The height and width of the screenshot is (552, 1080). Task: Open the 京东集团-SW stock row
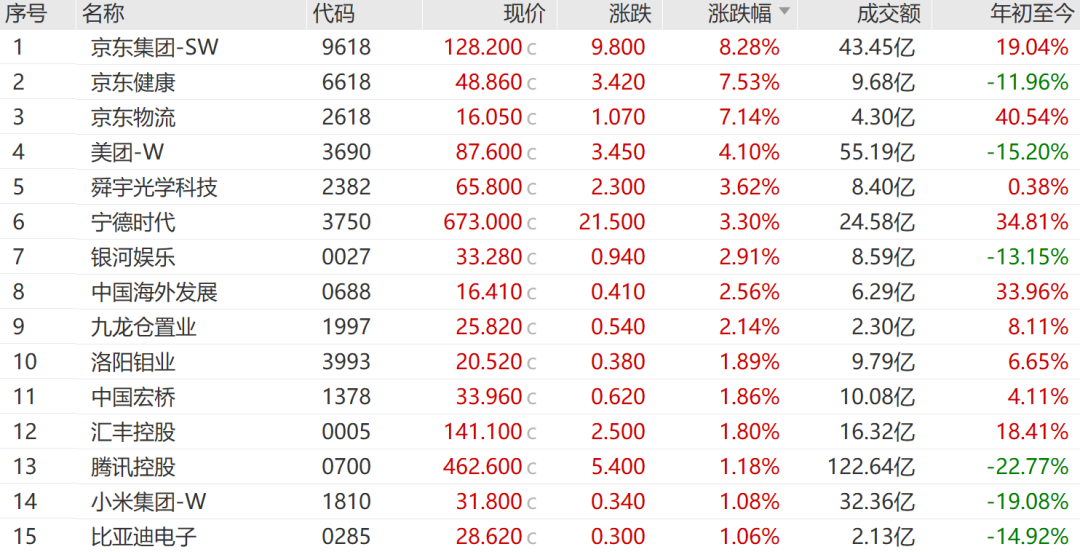(x=540, y=47)
